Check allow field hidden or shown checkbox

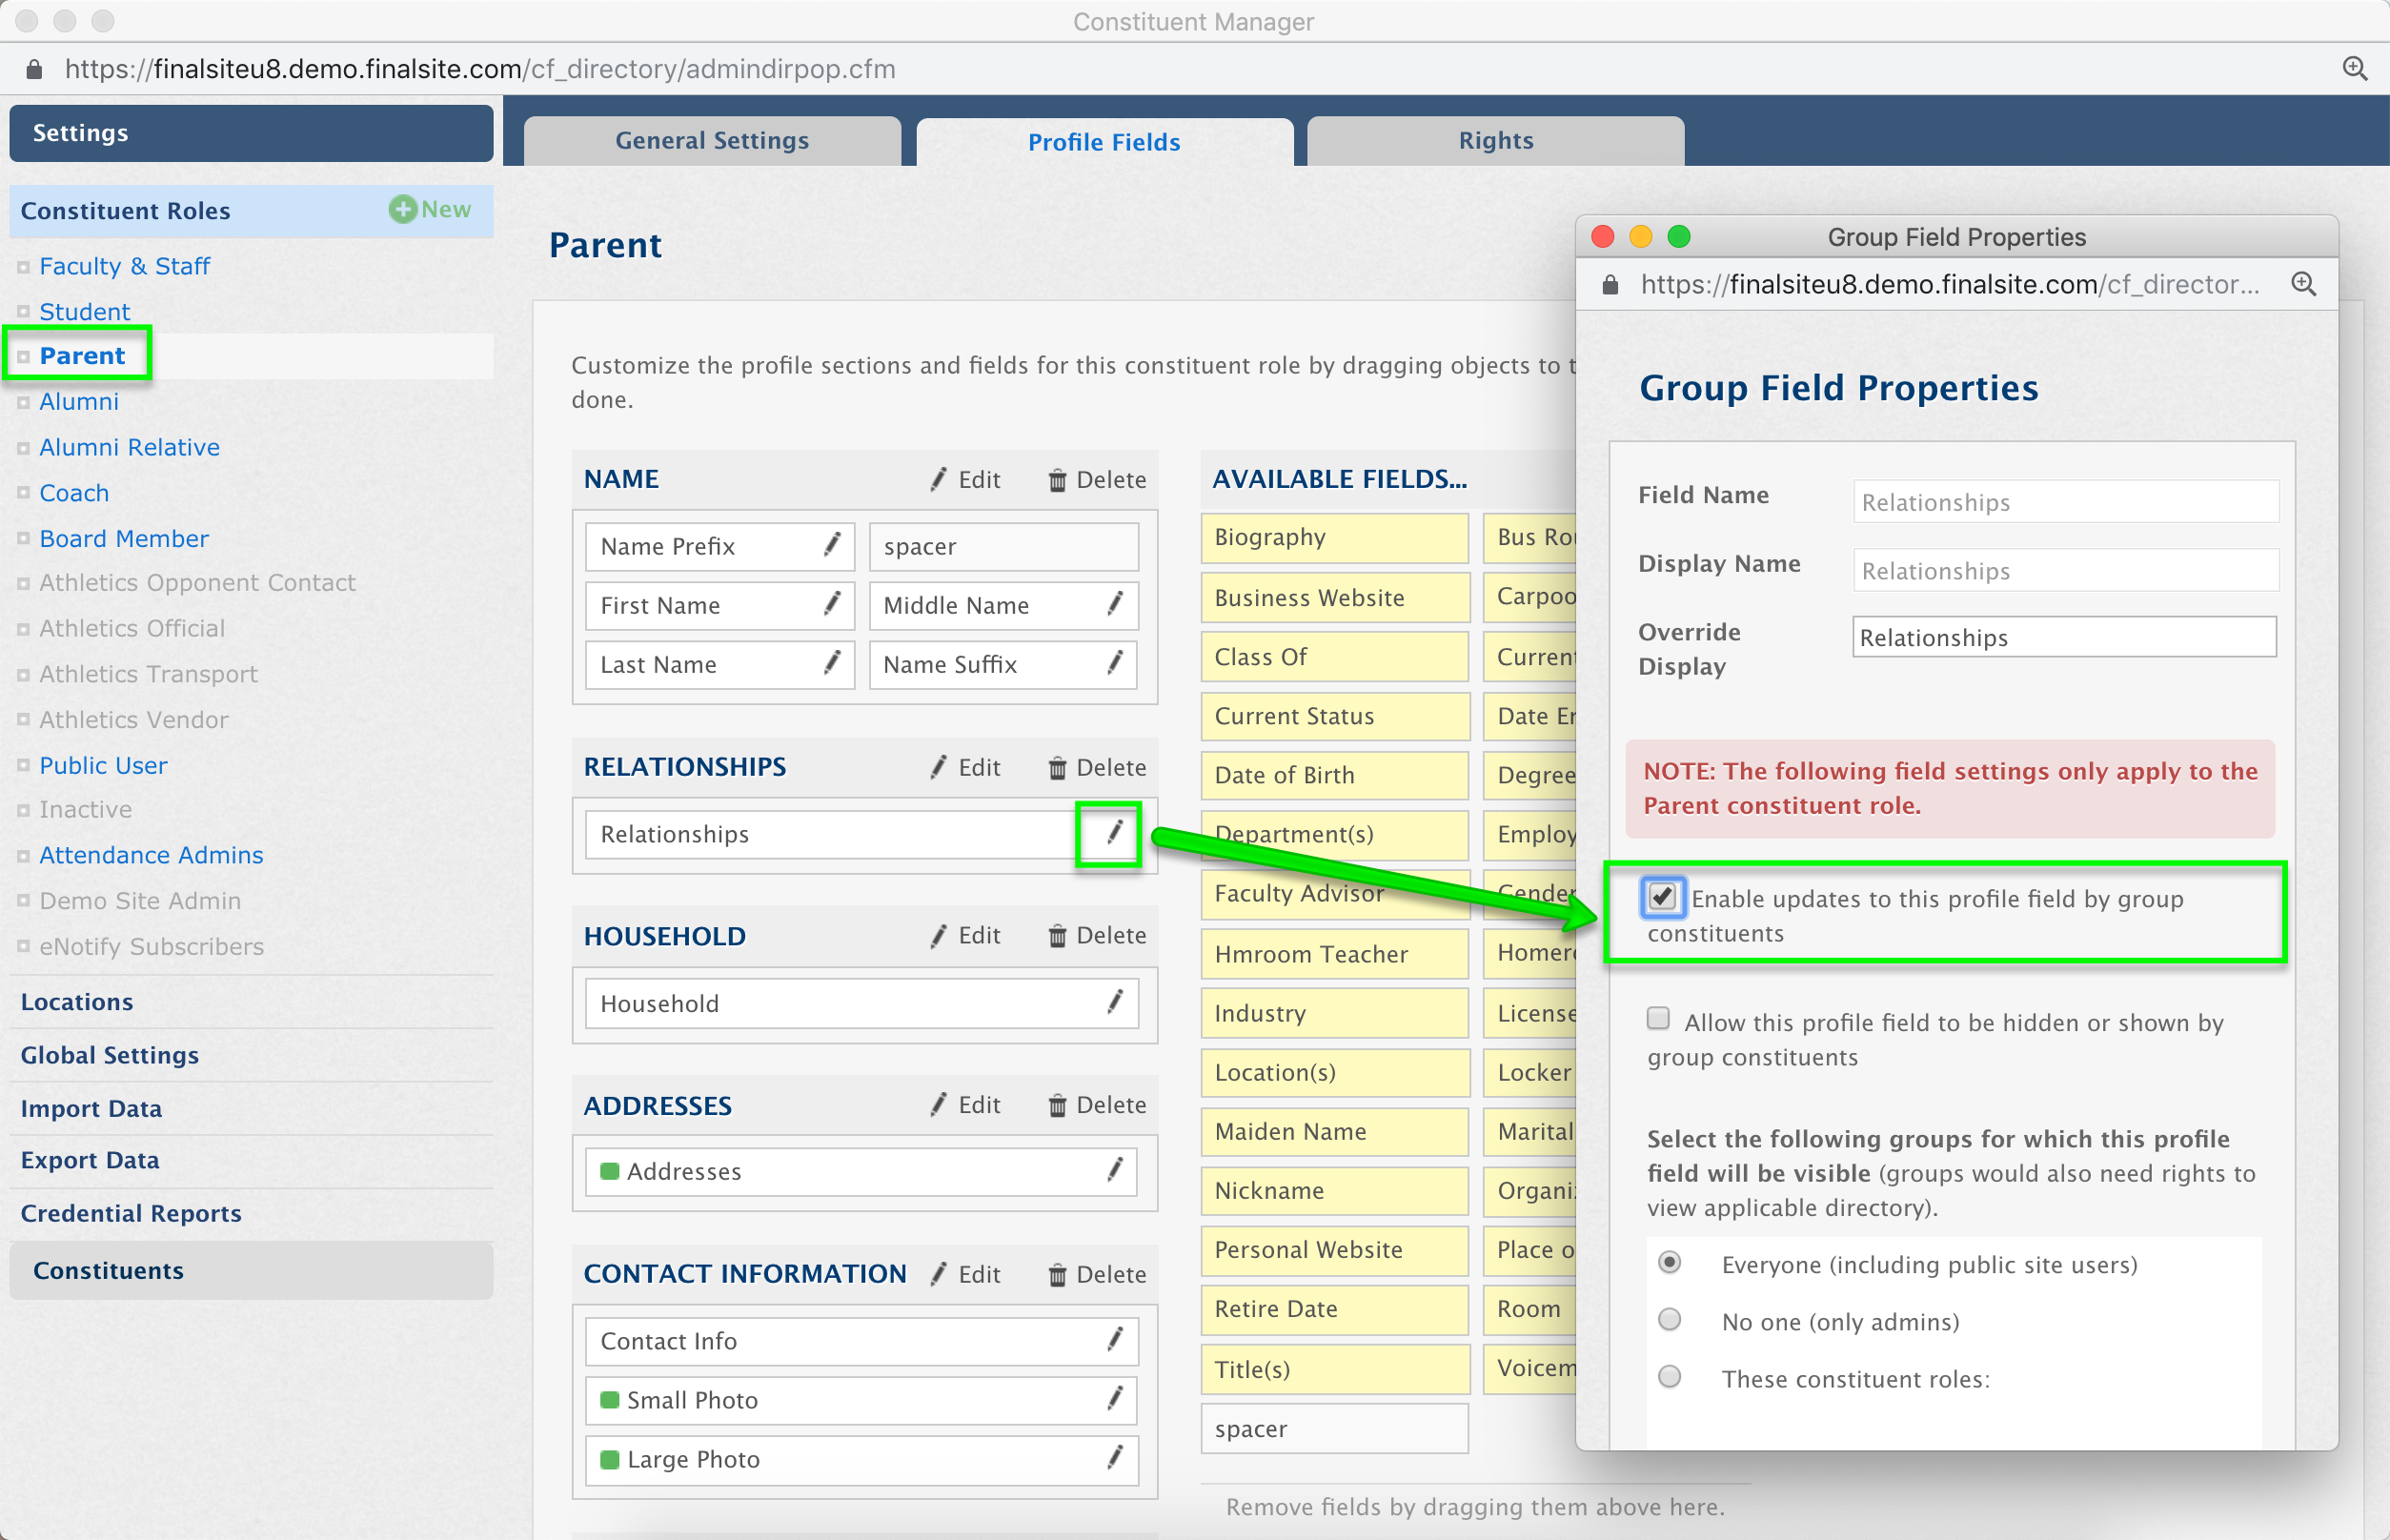pos(1658,1019)
